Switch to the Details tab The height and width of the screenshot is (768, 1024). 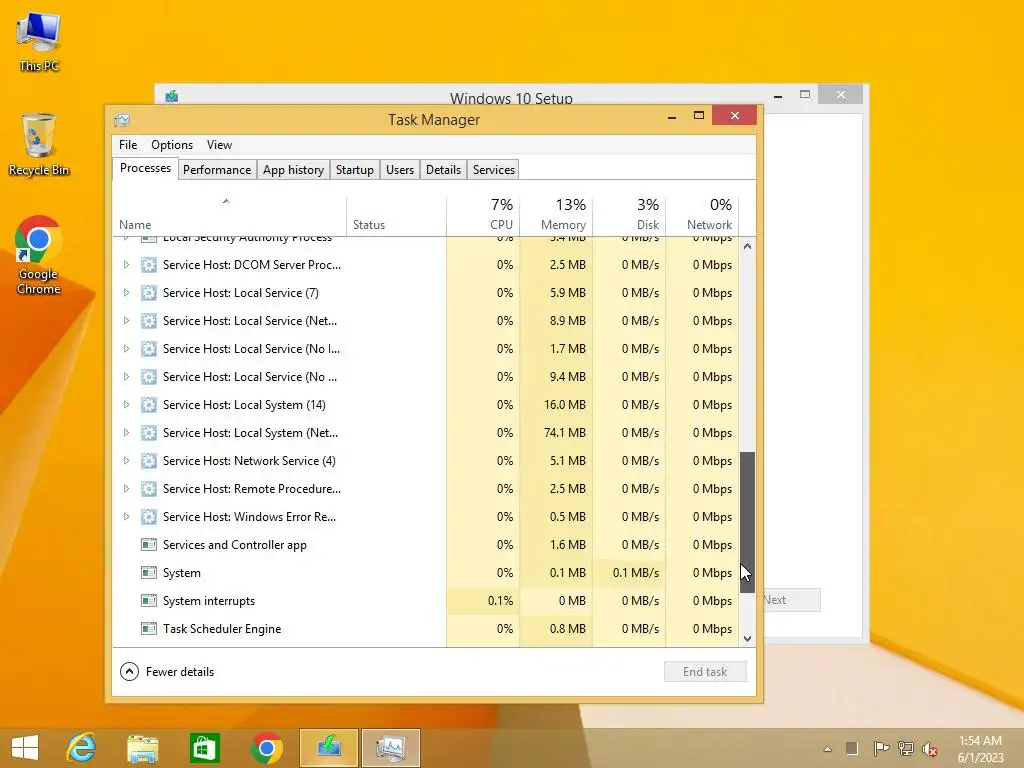[x=443, y=170]
